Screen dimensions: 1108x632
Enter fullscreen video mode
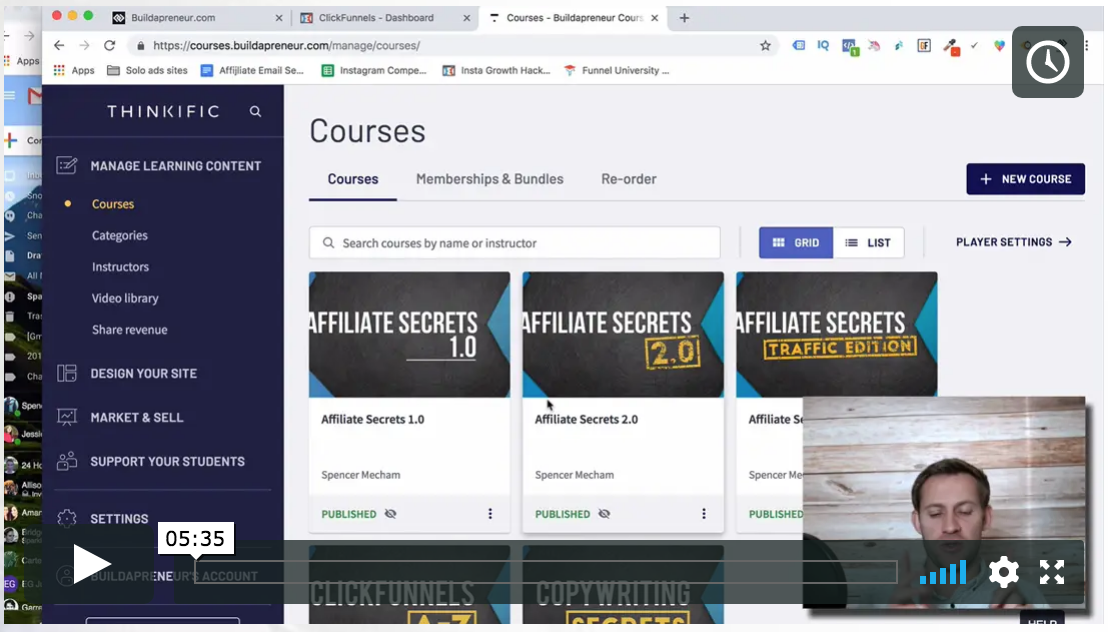pyautogui.click(x=1051, y=572)
